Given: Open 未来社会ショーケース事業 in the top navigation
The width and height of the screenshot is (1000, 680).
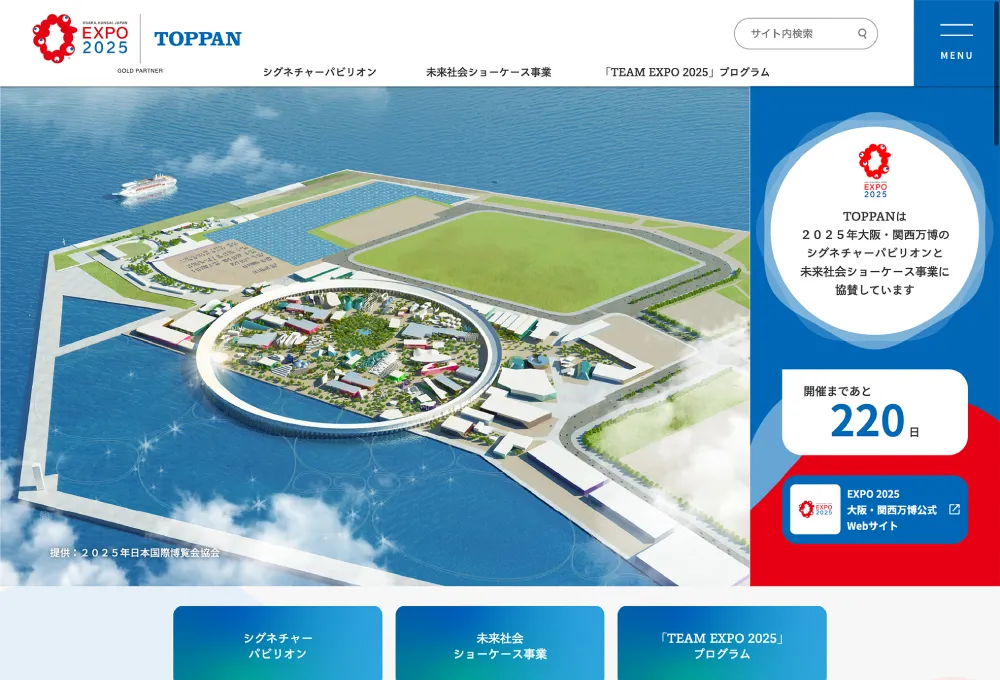Looking at the screenshot, I should pos(489,72).
